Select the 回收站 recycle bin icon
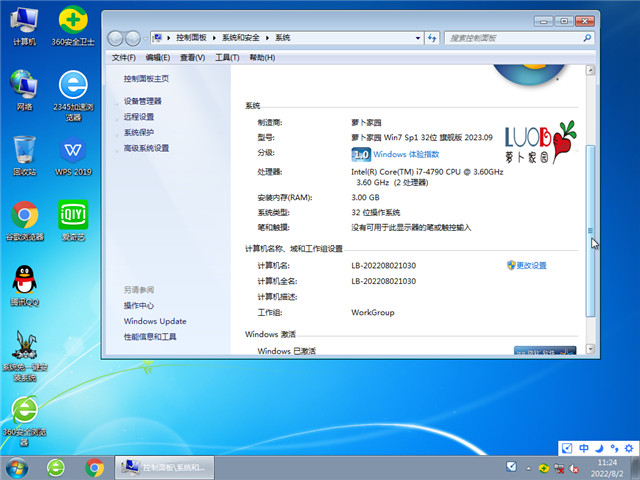This screenshot has height=480, width=640. pos(24,156)
